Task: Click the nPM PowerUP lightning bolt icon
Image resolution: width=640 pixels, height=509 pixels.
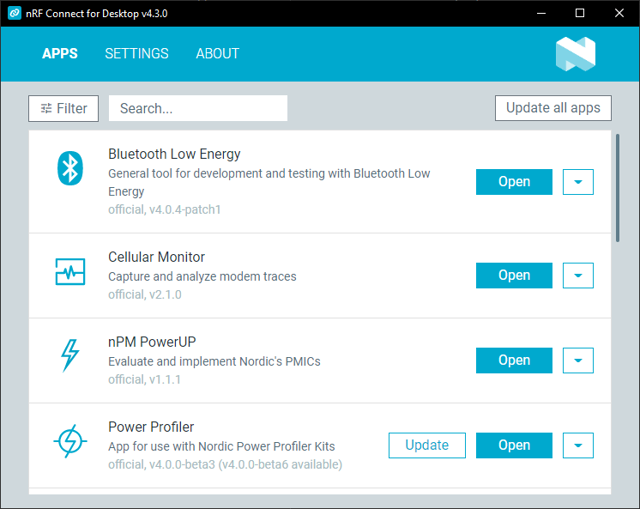Action: pyautogui.click(x=70, y=355)
